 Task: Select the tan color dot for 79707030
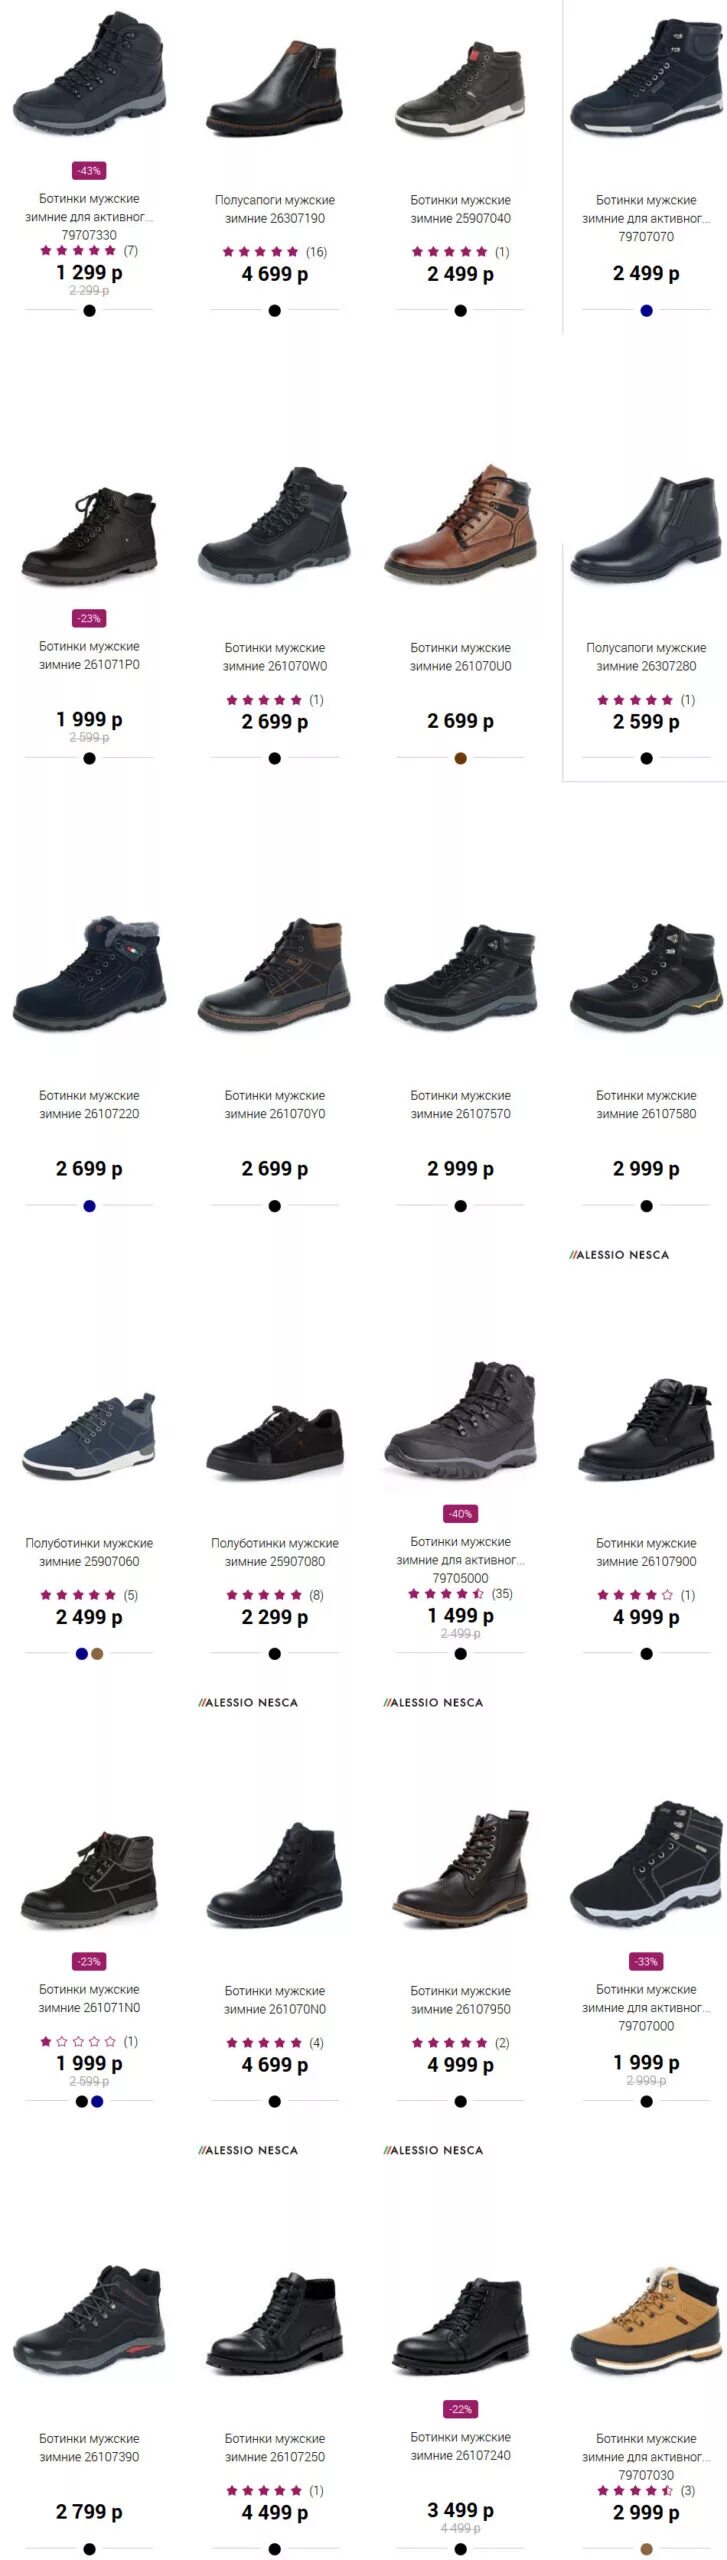[646, 2549]
